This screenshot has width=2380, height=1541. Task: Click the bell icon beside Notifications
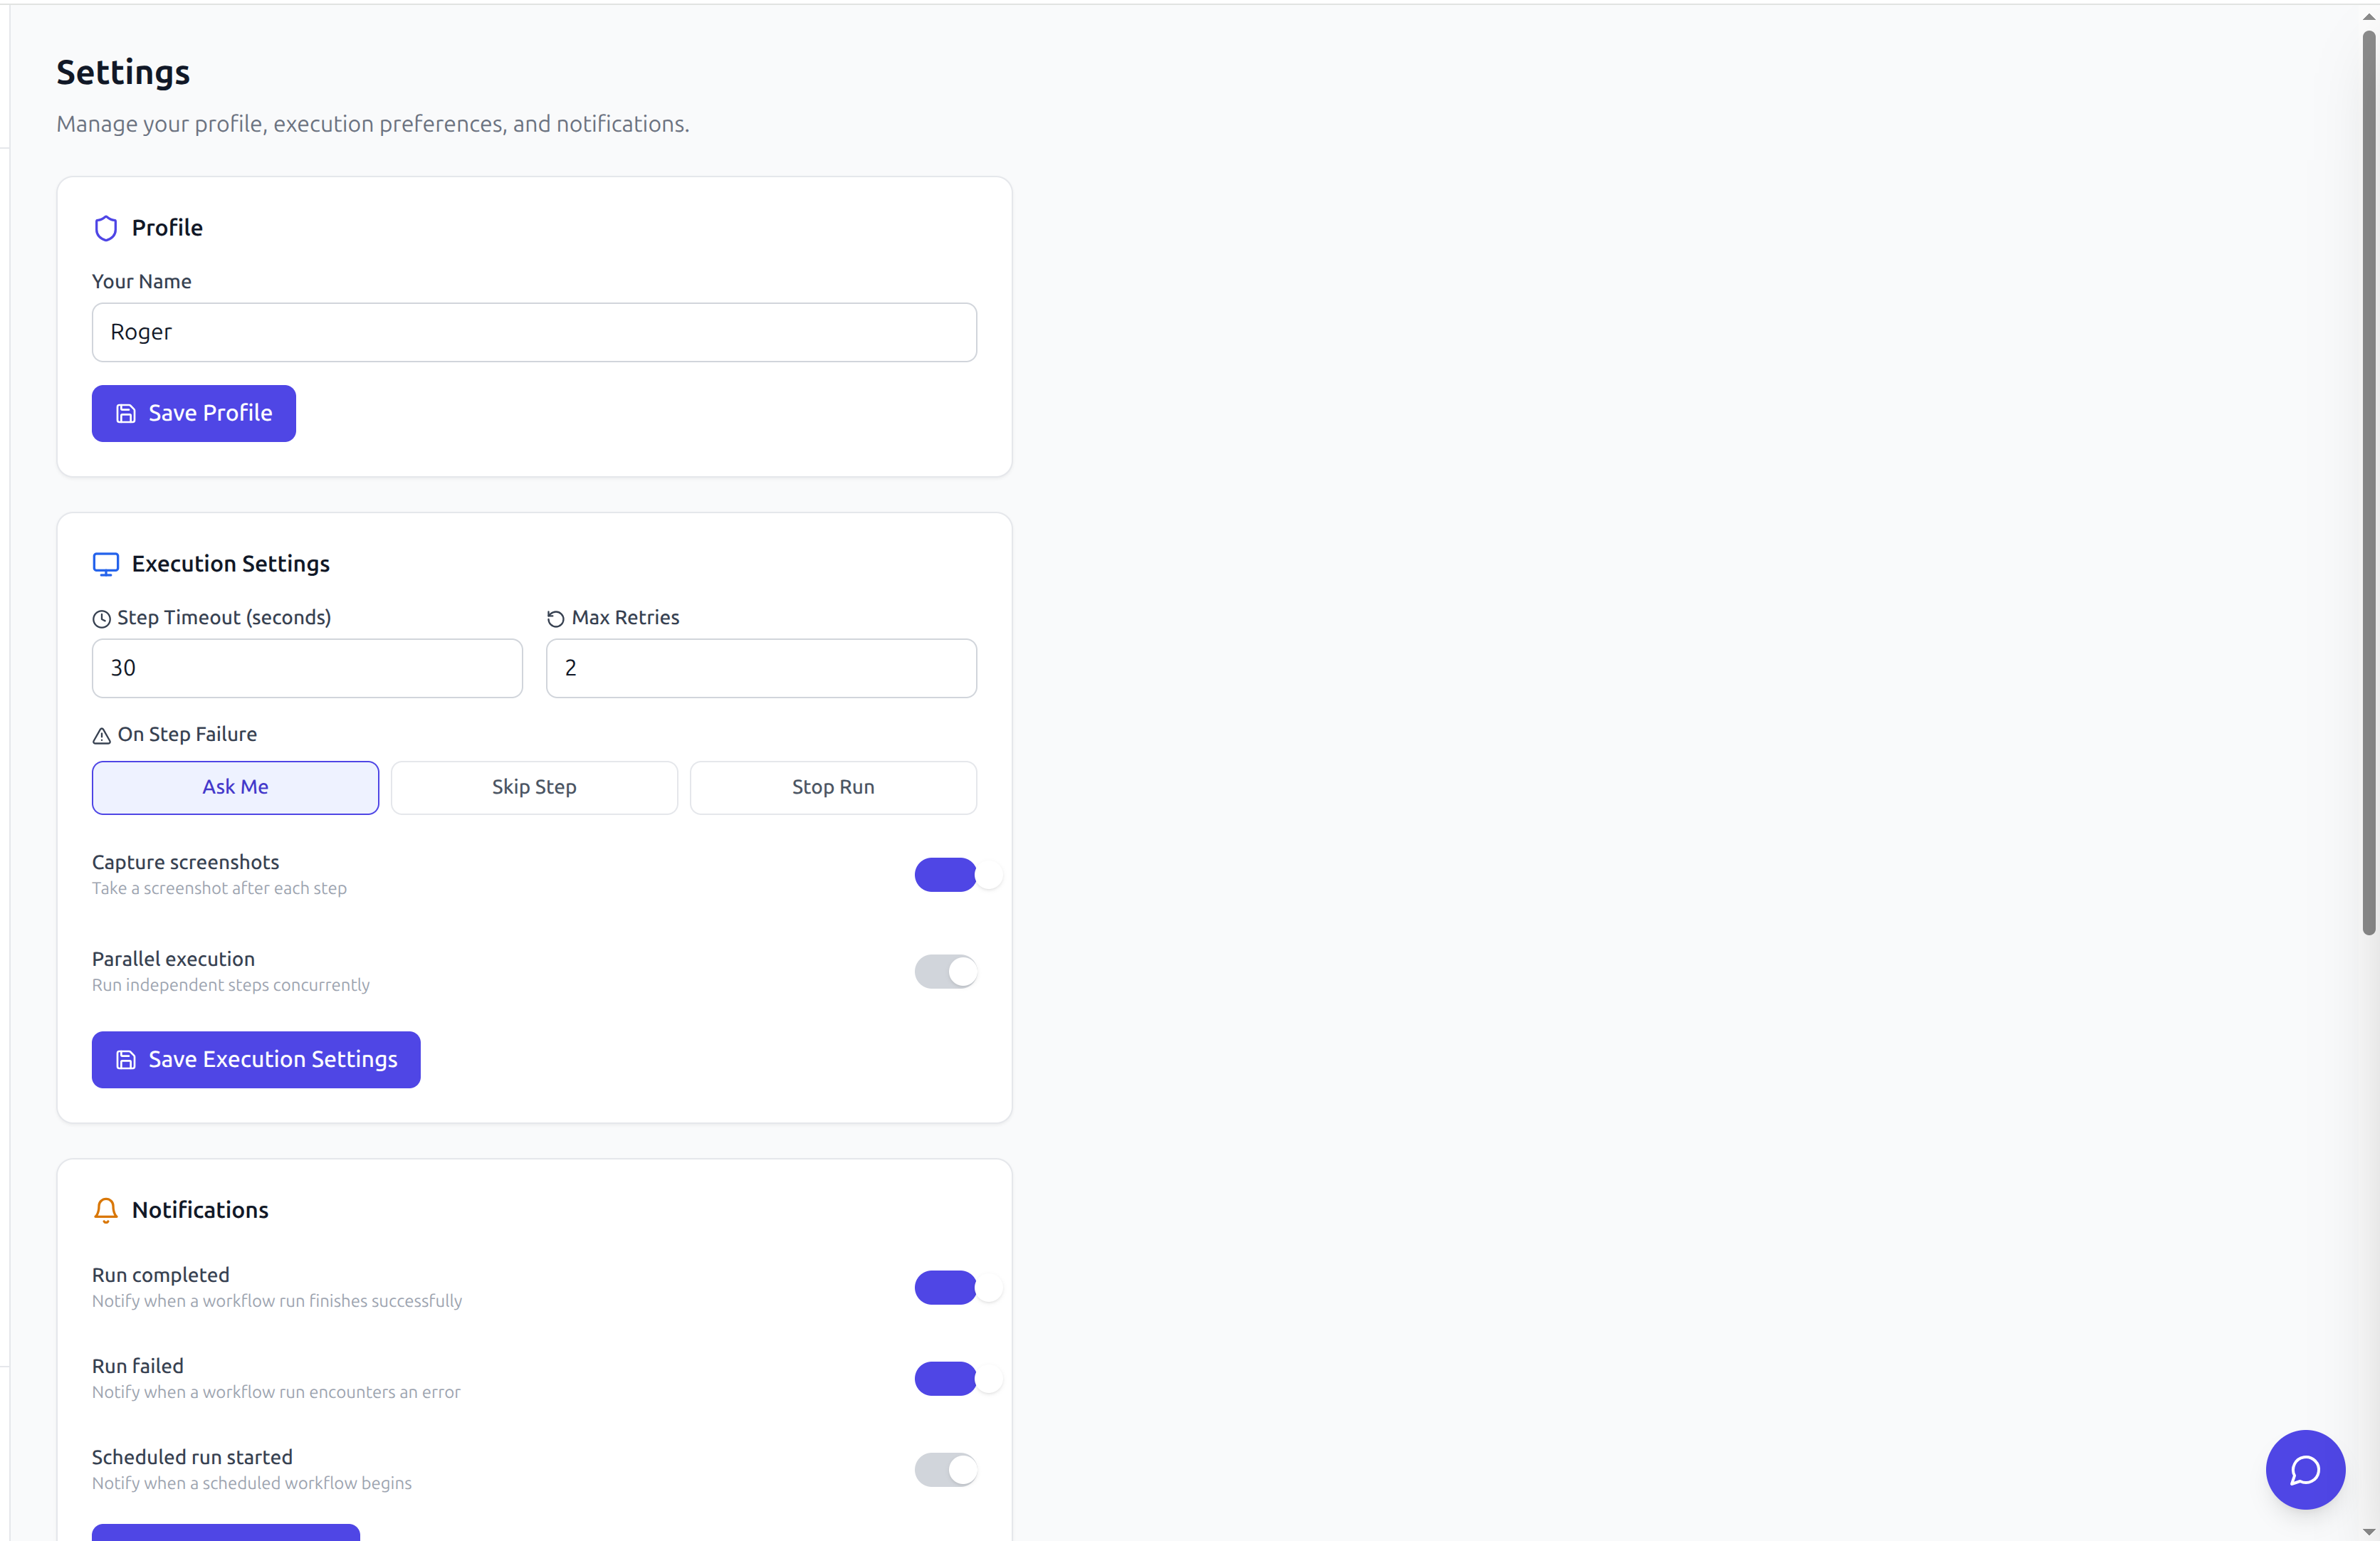point(106,1210)
